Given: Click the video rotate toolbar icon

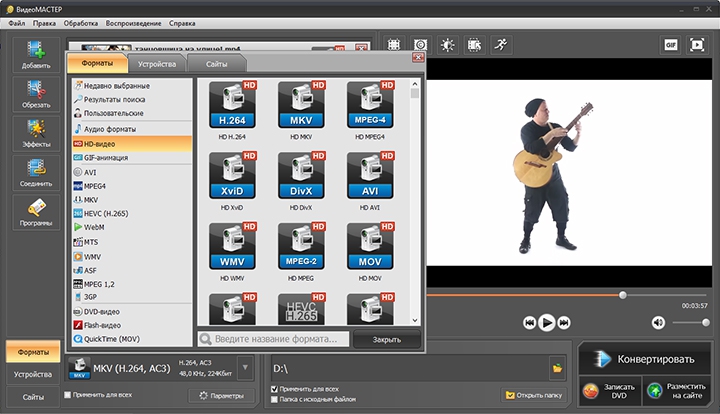Looking at the screenshot, I should [474, 45].
